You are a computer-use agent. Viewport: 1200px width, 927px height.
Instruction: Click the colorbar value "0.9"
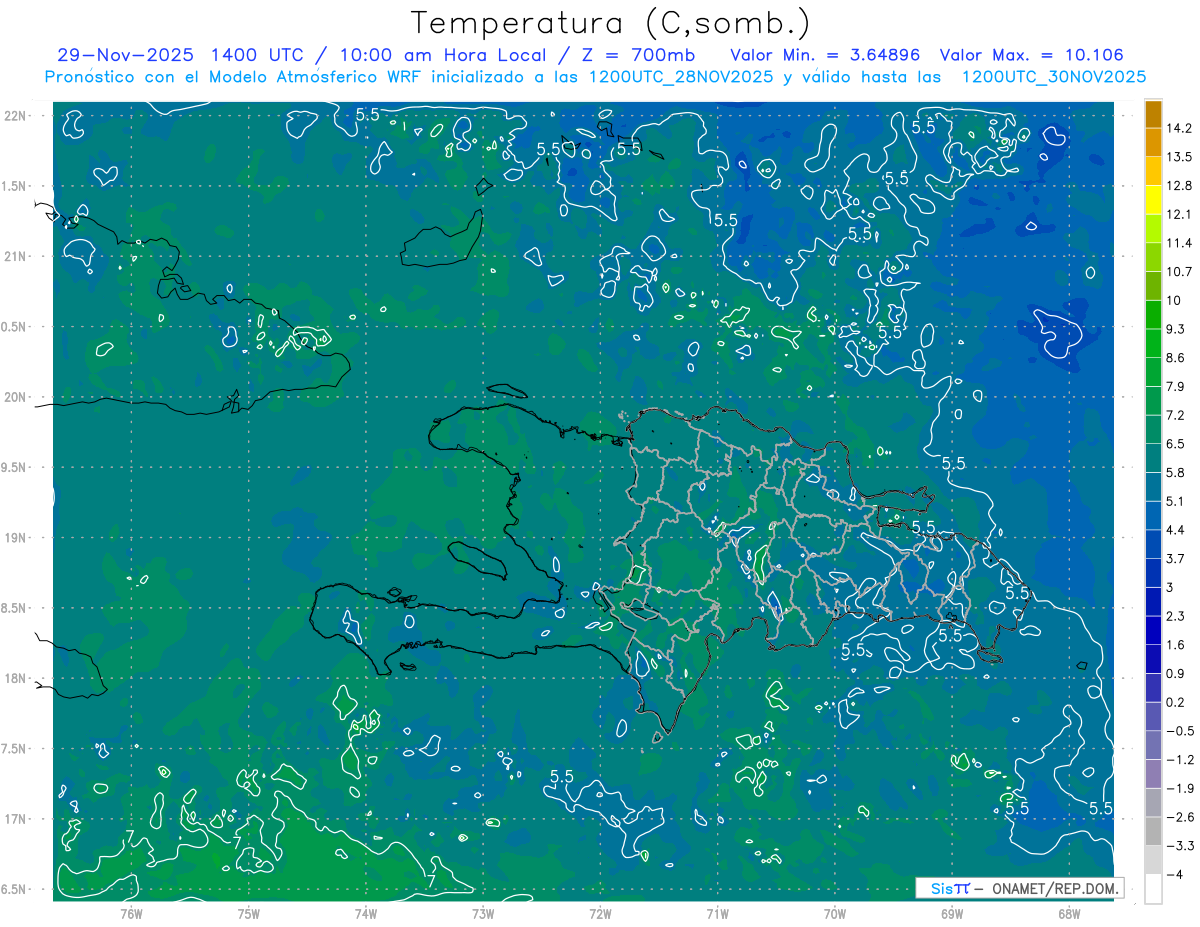click(1176, 673)
